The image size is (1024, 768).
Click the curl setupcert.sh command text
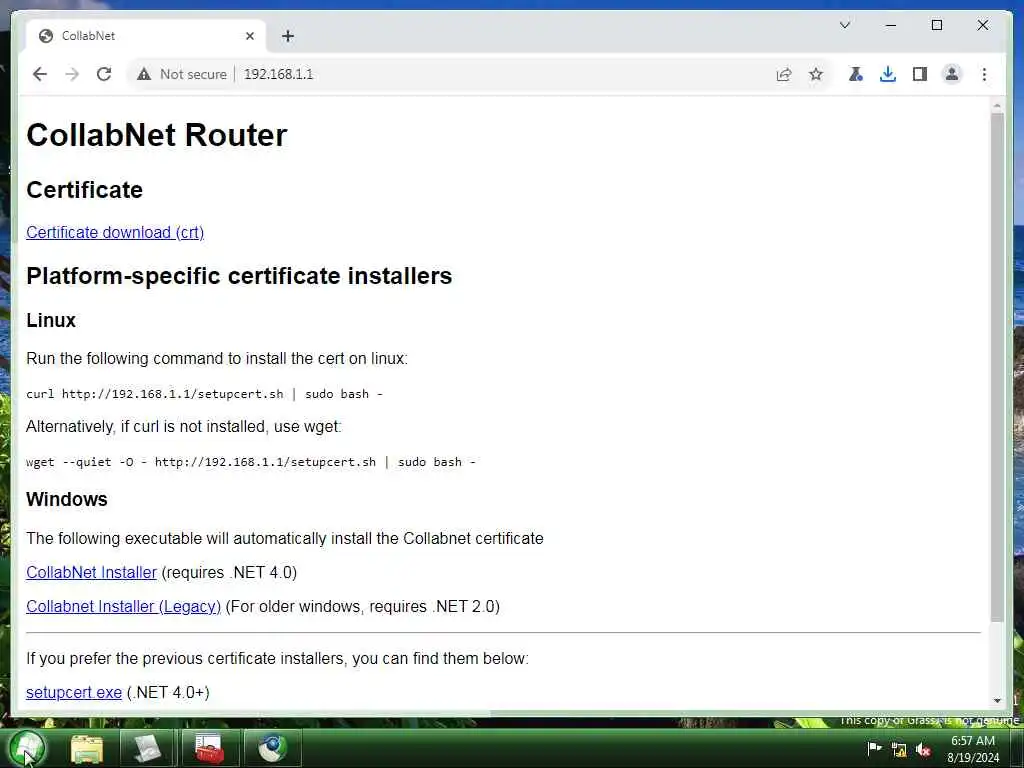pos(204,394)
